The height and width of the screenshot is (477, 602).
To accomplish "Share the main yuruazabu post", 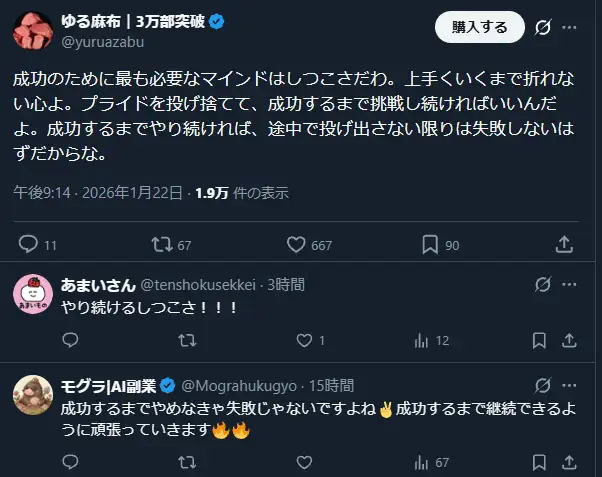I will tap(564, 244).
